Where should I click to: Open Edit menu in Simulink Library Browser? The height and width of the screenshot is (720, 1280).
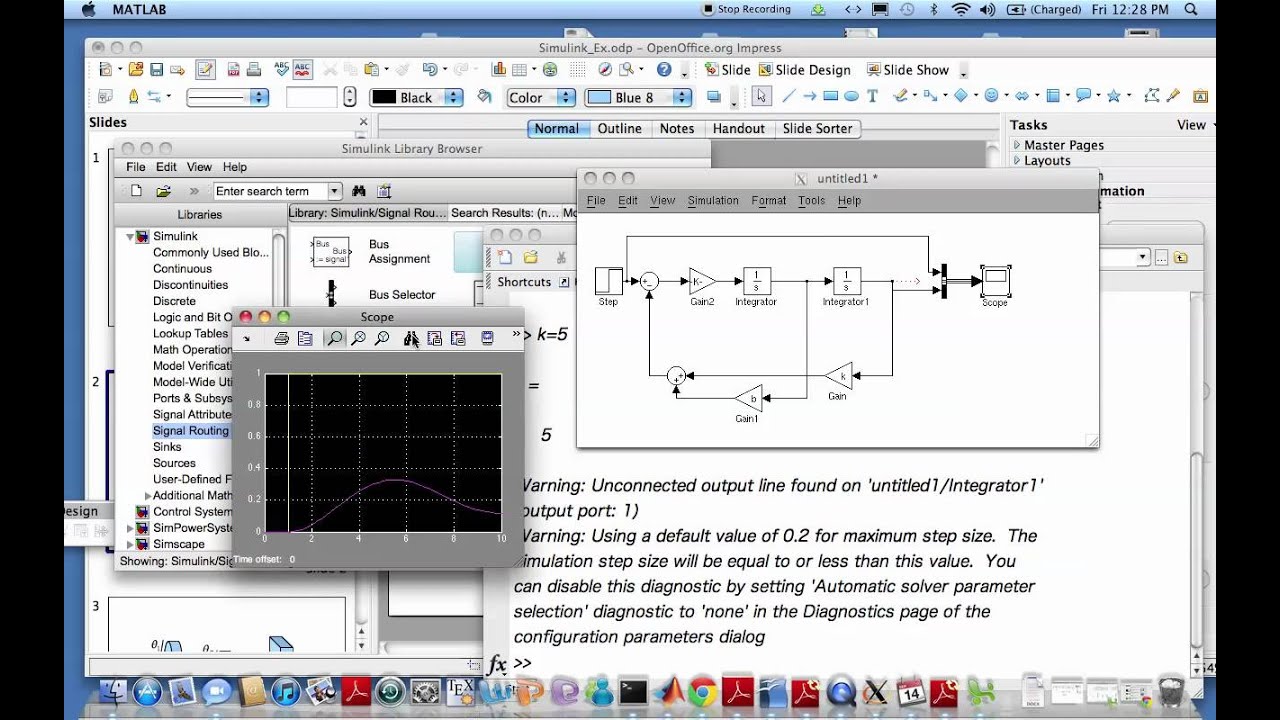click(166, 167)
